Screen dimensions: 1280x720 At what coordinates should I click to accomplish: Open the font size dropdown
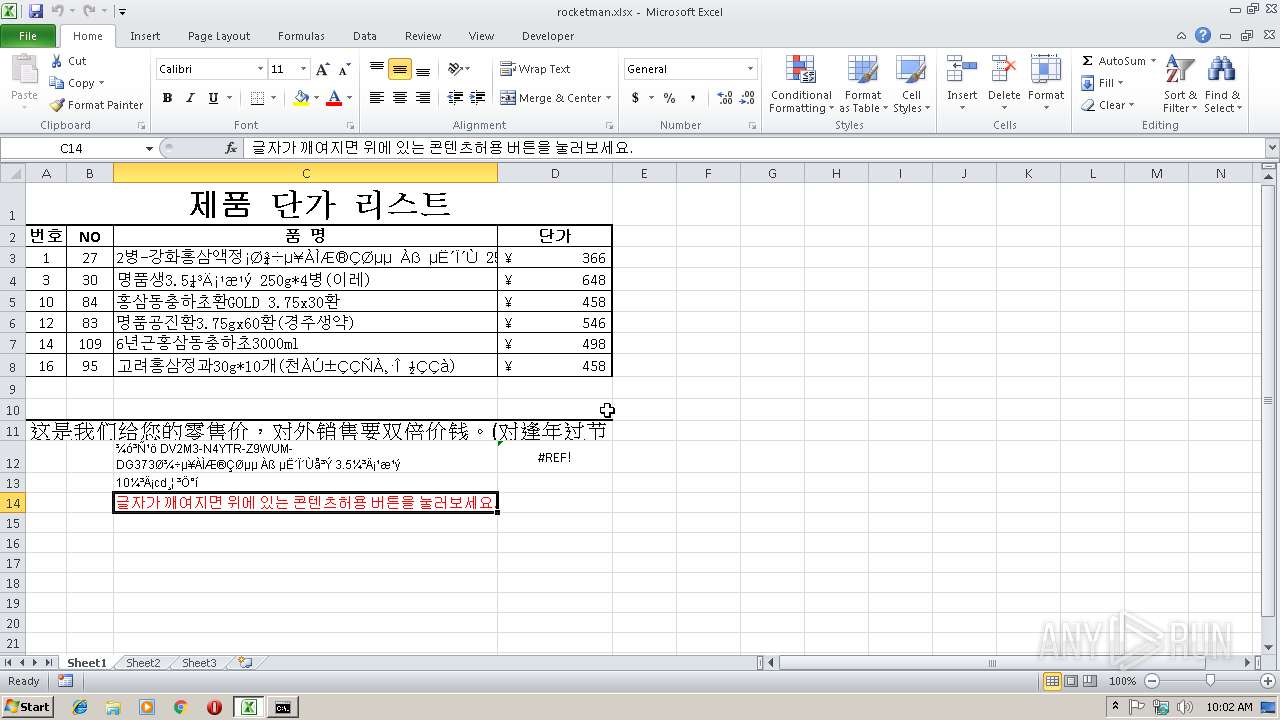point(303,69)
